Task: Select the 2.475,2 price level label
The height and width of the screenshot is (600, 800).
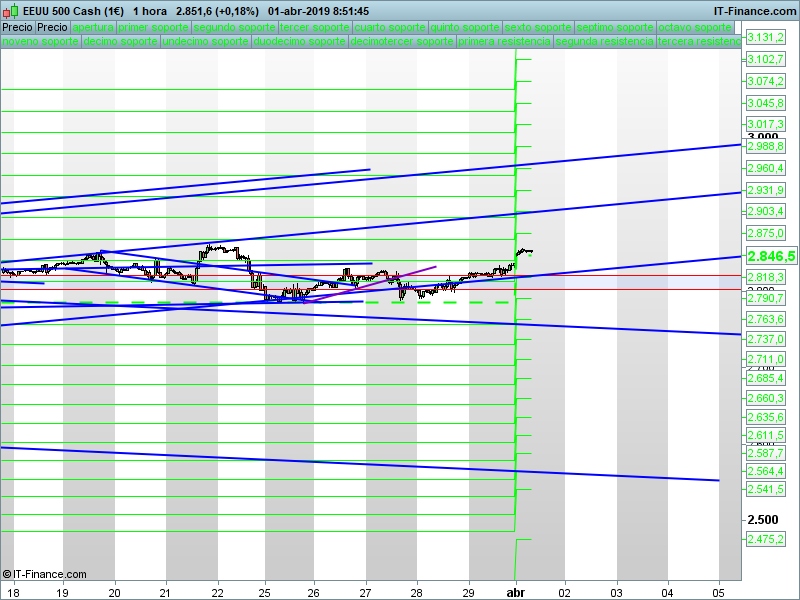Action: click(766, 540)
